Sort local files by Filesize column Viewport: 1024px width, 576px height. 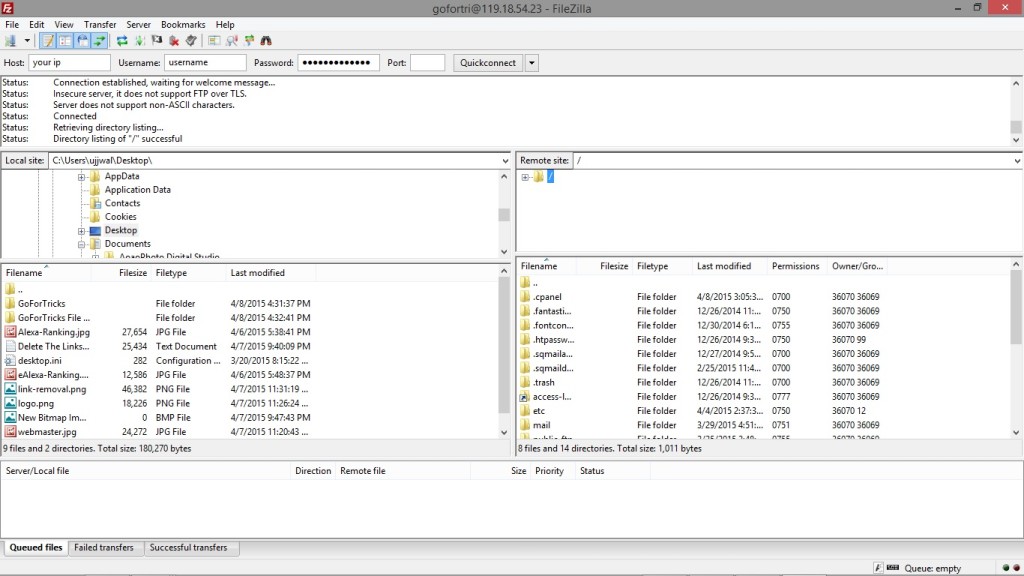122,273
